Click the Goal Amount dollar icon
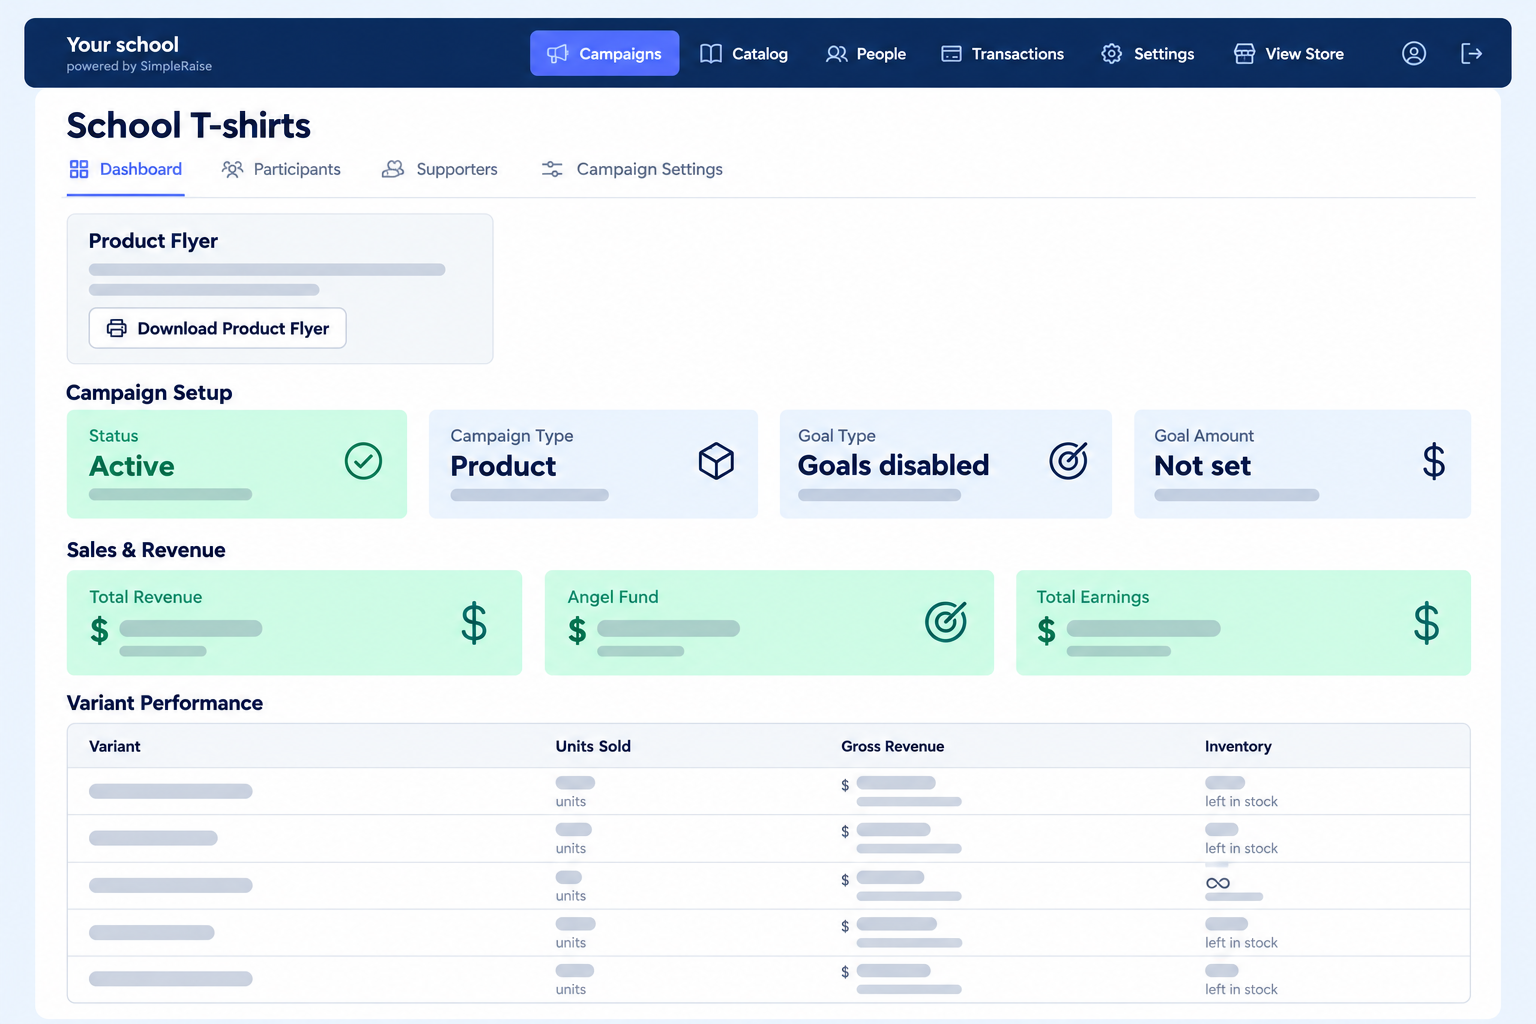Viewport: 1536px width, 1024px height. pos(1434,461)
